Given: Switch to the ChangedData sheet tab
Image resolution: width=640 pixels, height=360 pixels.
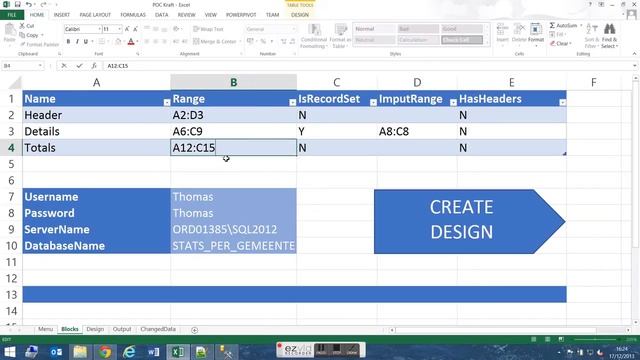Looking at the screenshot, I should pos(158,329).
